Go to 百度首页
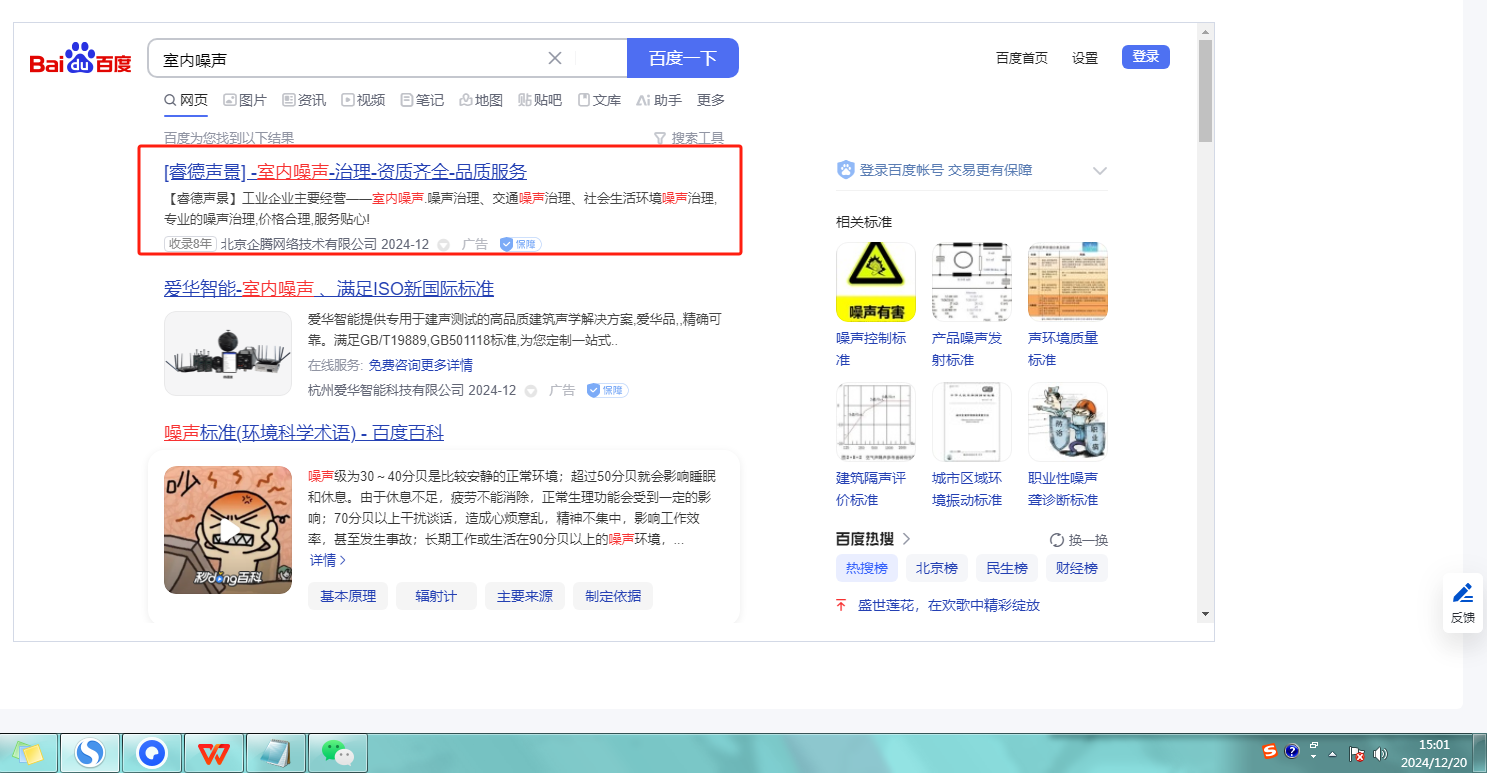1487x773 pixels. coord(1022,58)
